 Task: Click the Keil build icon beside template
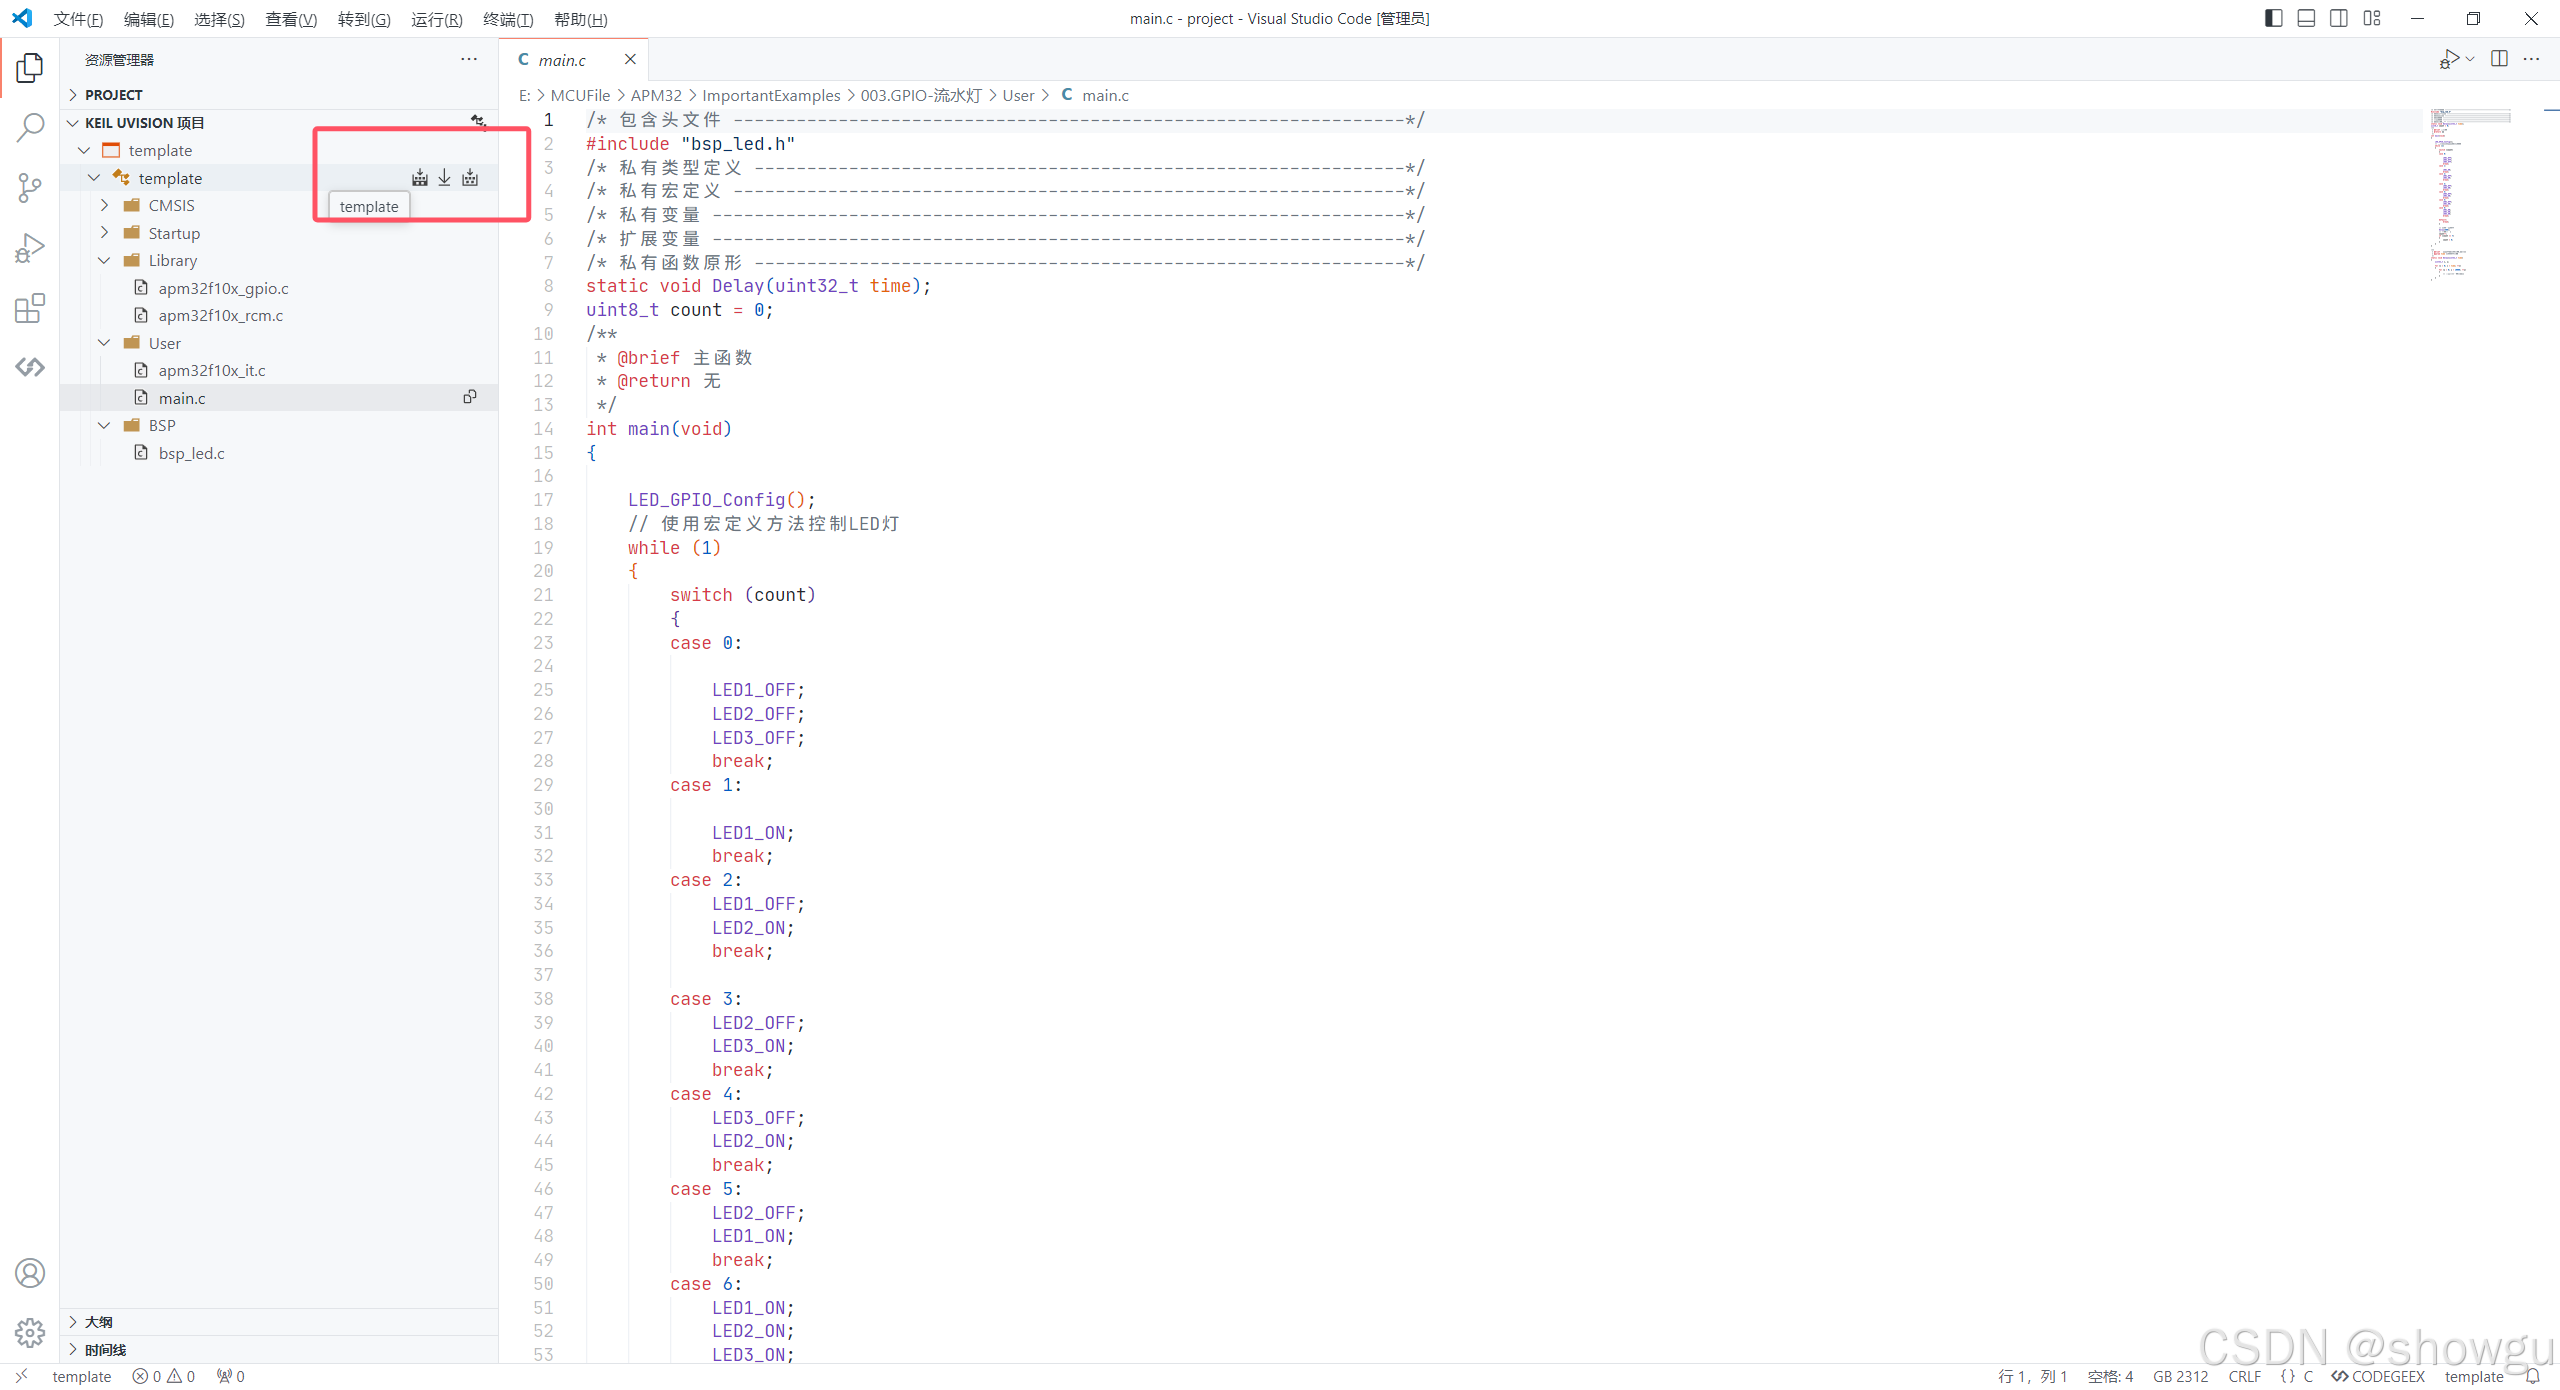[x=420, y=177]
